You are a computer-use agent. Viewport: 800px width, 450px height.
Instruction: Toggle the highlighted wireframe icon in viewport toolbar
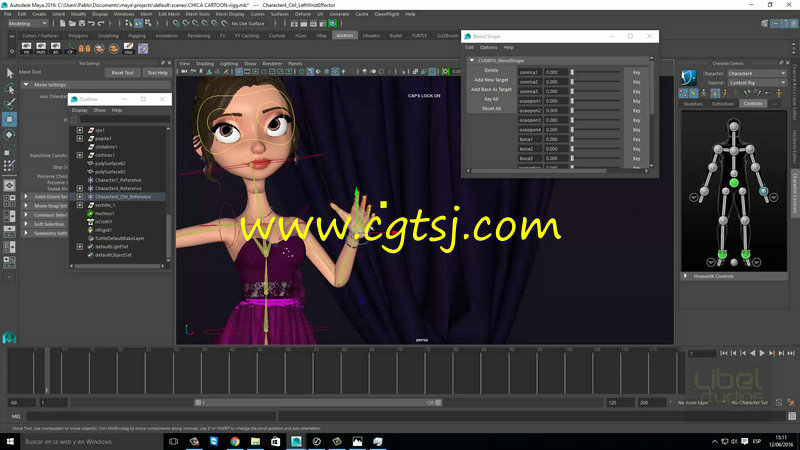pos(239,71)
